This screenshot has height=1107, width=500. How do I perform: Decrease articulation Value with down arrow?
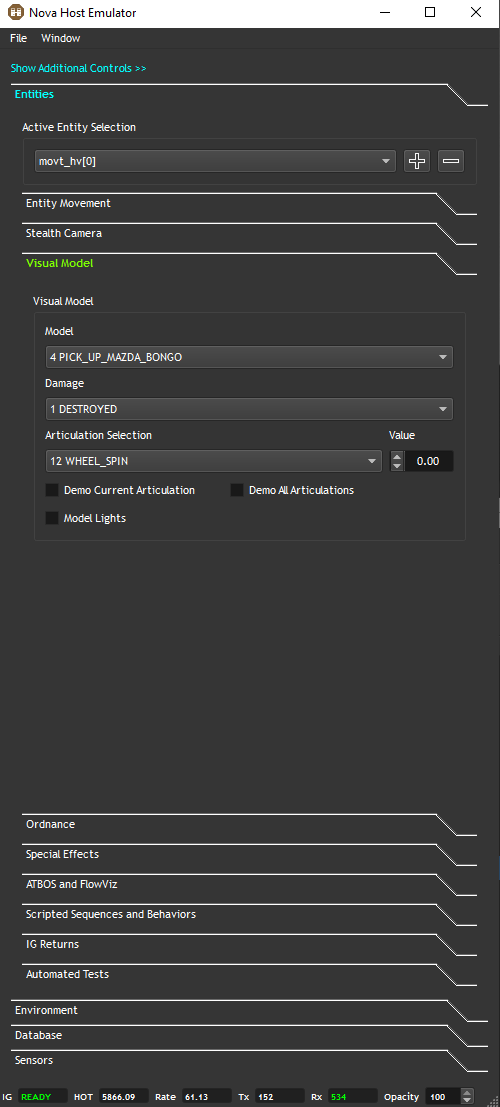point(397,467)
